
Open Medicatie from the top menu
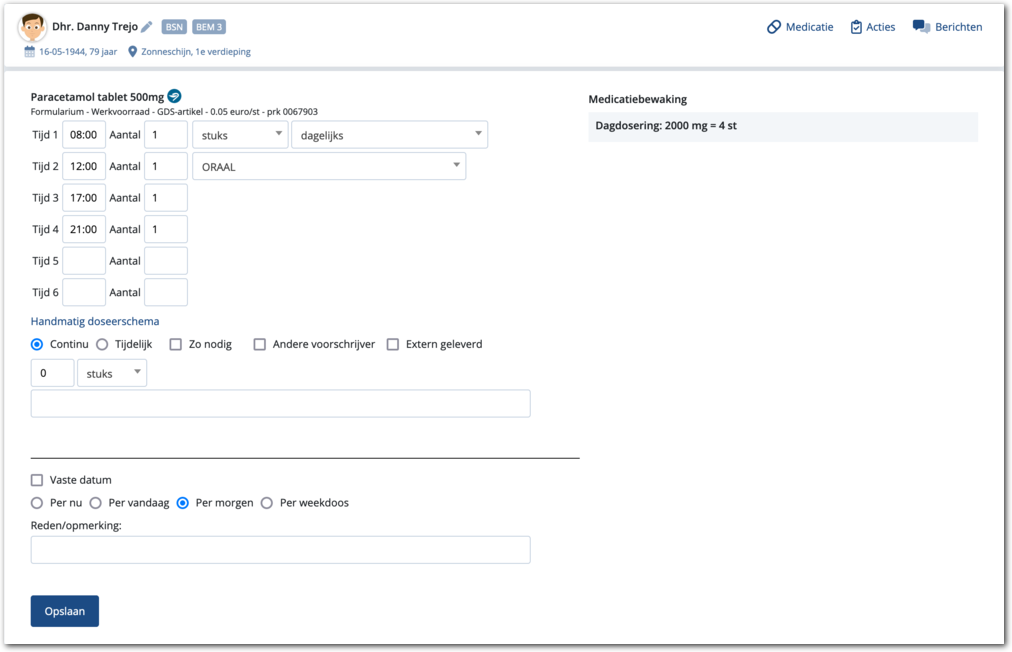click(x=799, y=27)
